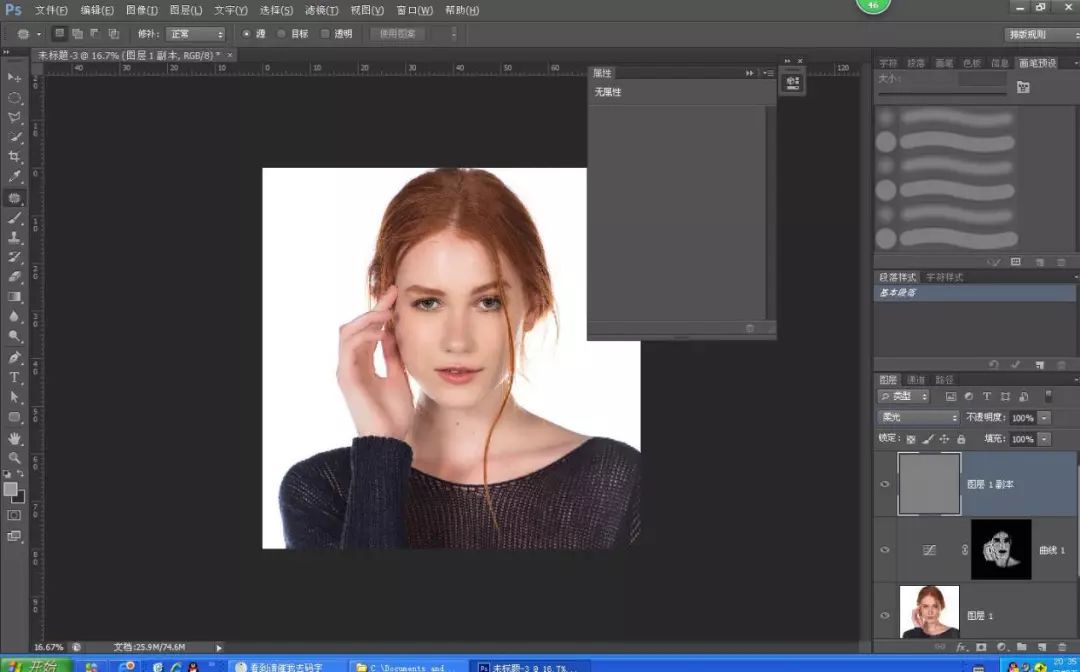Select the Hand tool
Viewport: 1080px width, 672px height.
coord(15,438)
